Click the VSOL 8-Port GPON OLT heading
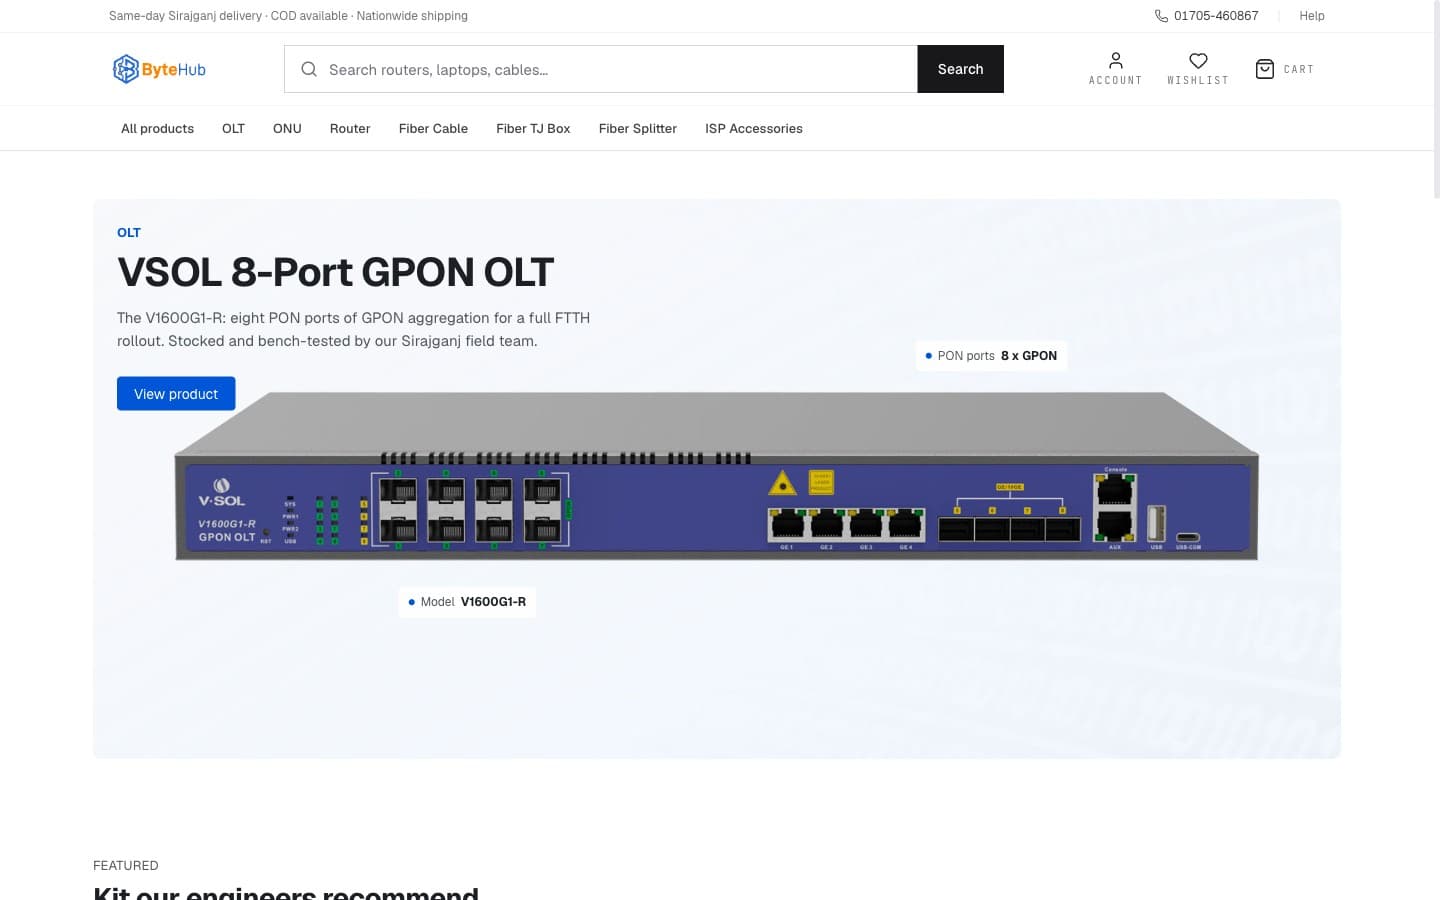The image size is (1440, 900). pos(335,272)
